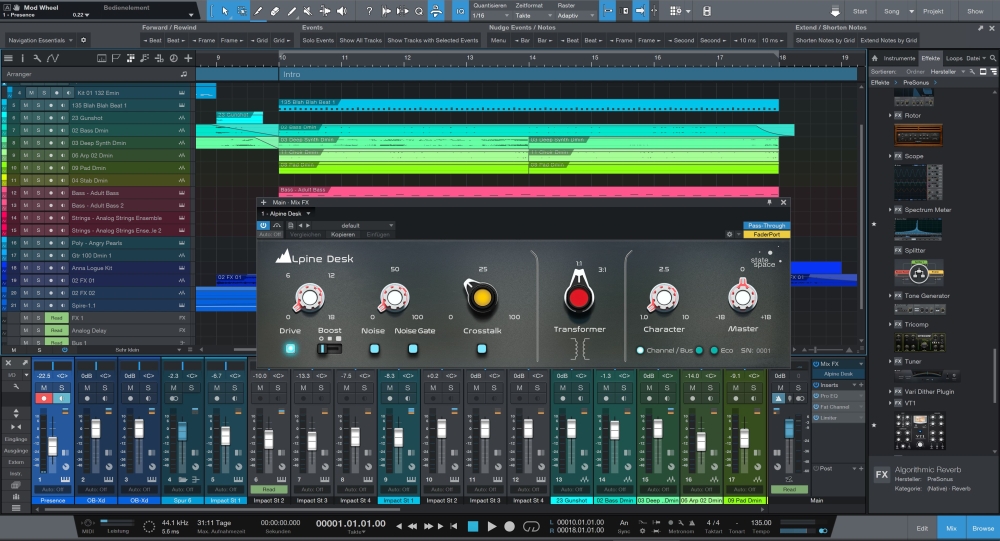Toggle the Noise Gate enable button
The image size is (1000, 541).
[413, 348]
